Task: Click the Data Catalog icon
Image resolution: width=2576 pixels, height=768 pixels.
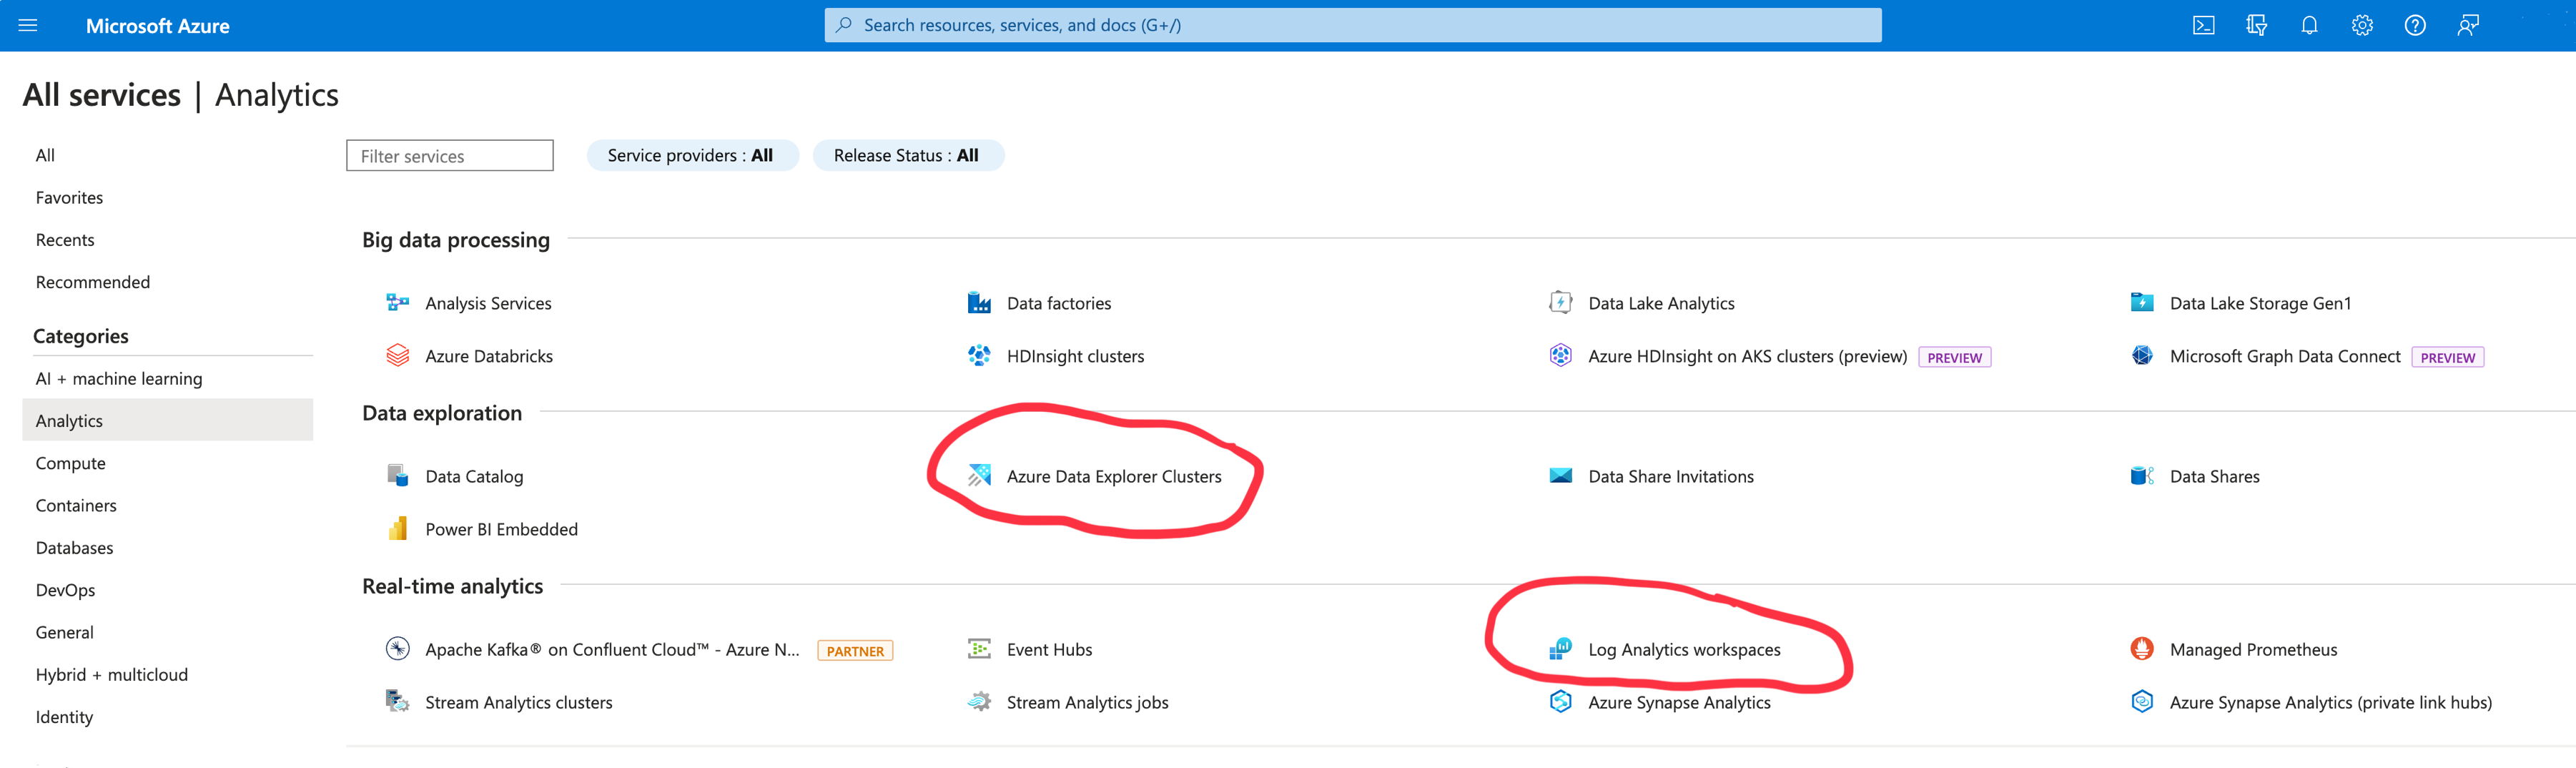Action: [x=398, y=475]
